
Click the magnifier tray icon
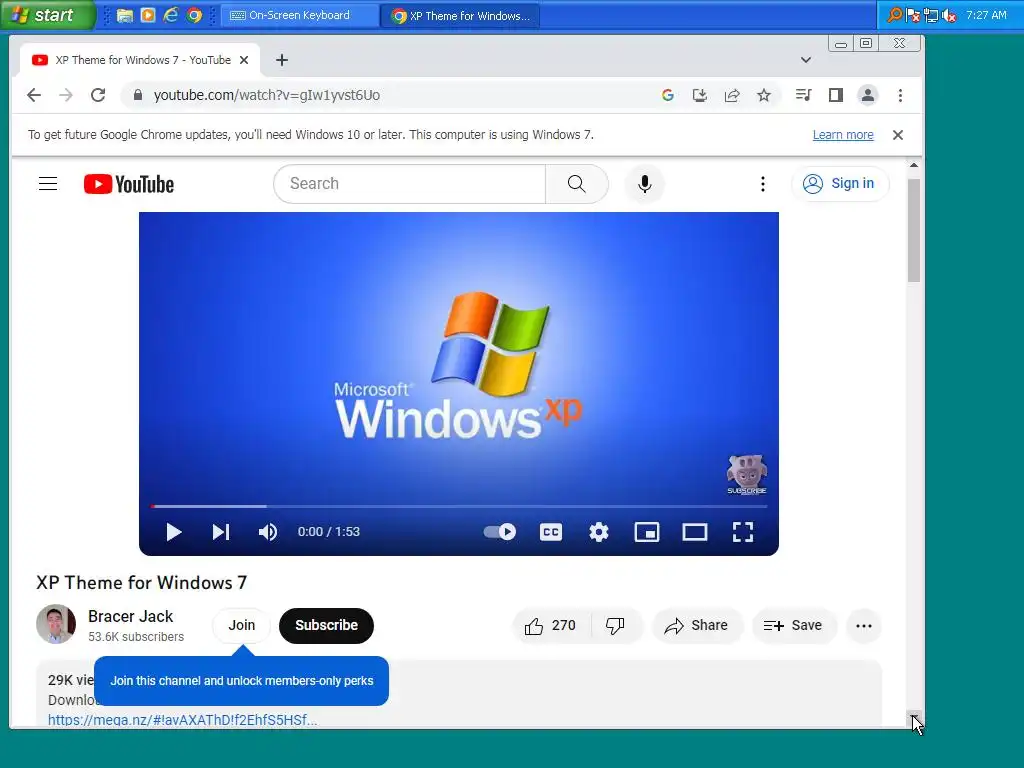pyautogui.click(x=895, y=15)
